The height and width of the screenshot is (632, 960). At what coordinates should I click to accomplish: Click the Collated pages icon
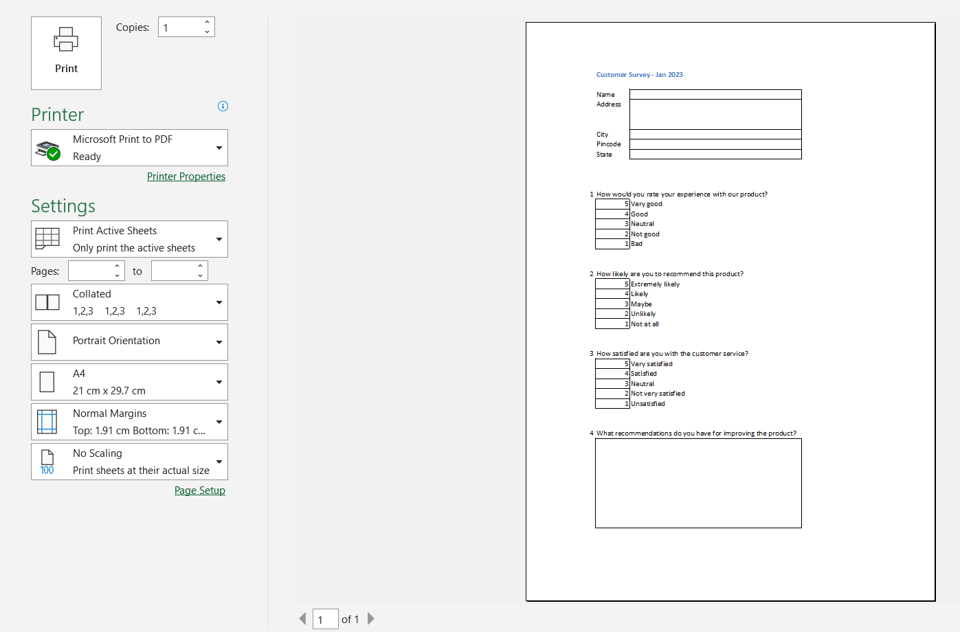pyautogui.click(x=48, y=302)
